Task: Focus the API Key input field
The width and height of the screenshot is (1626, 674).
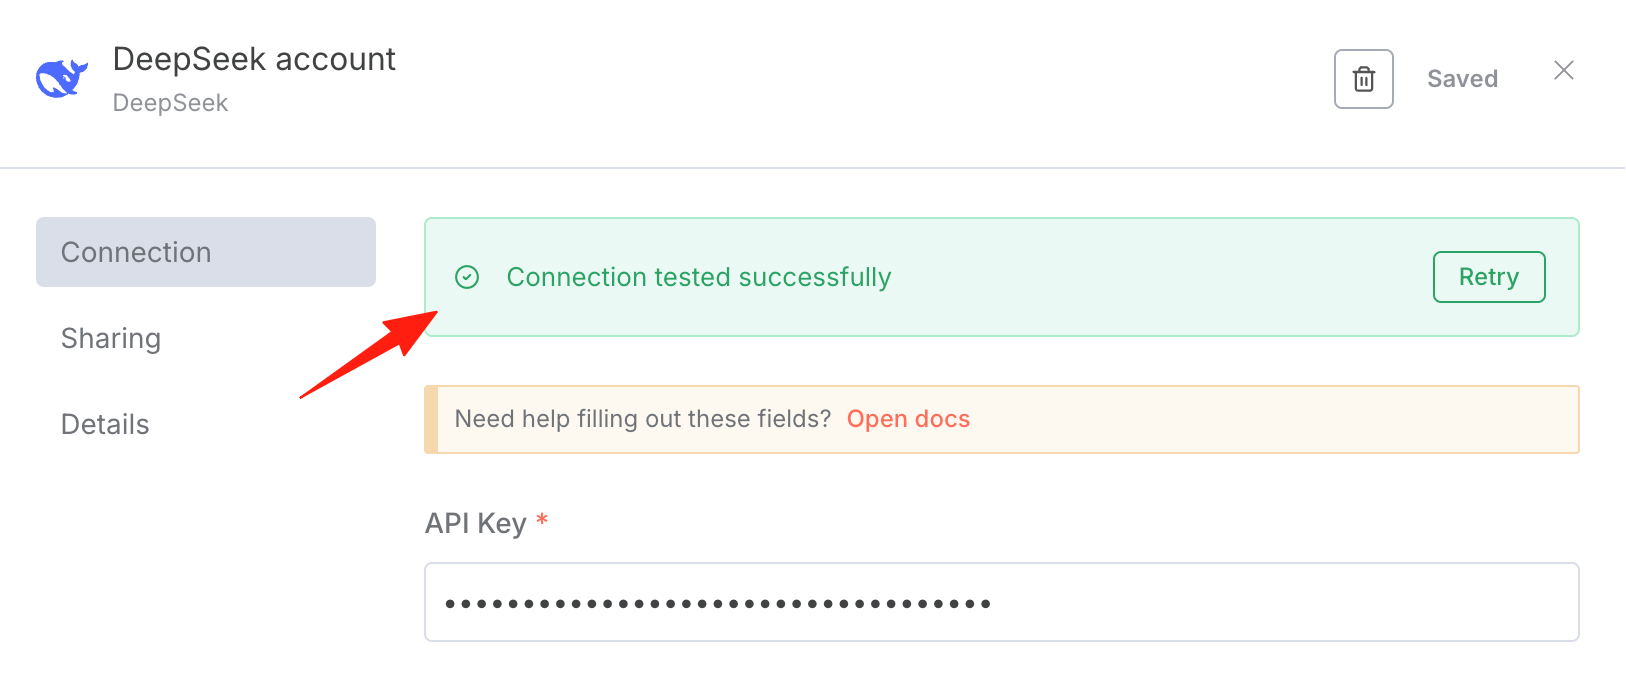Action: tap(1002, 602)
